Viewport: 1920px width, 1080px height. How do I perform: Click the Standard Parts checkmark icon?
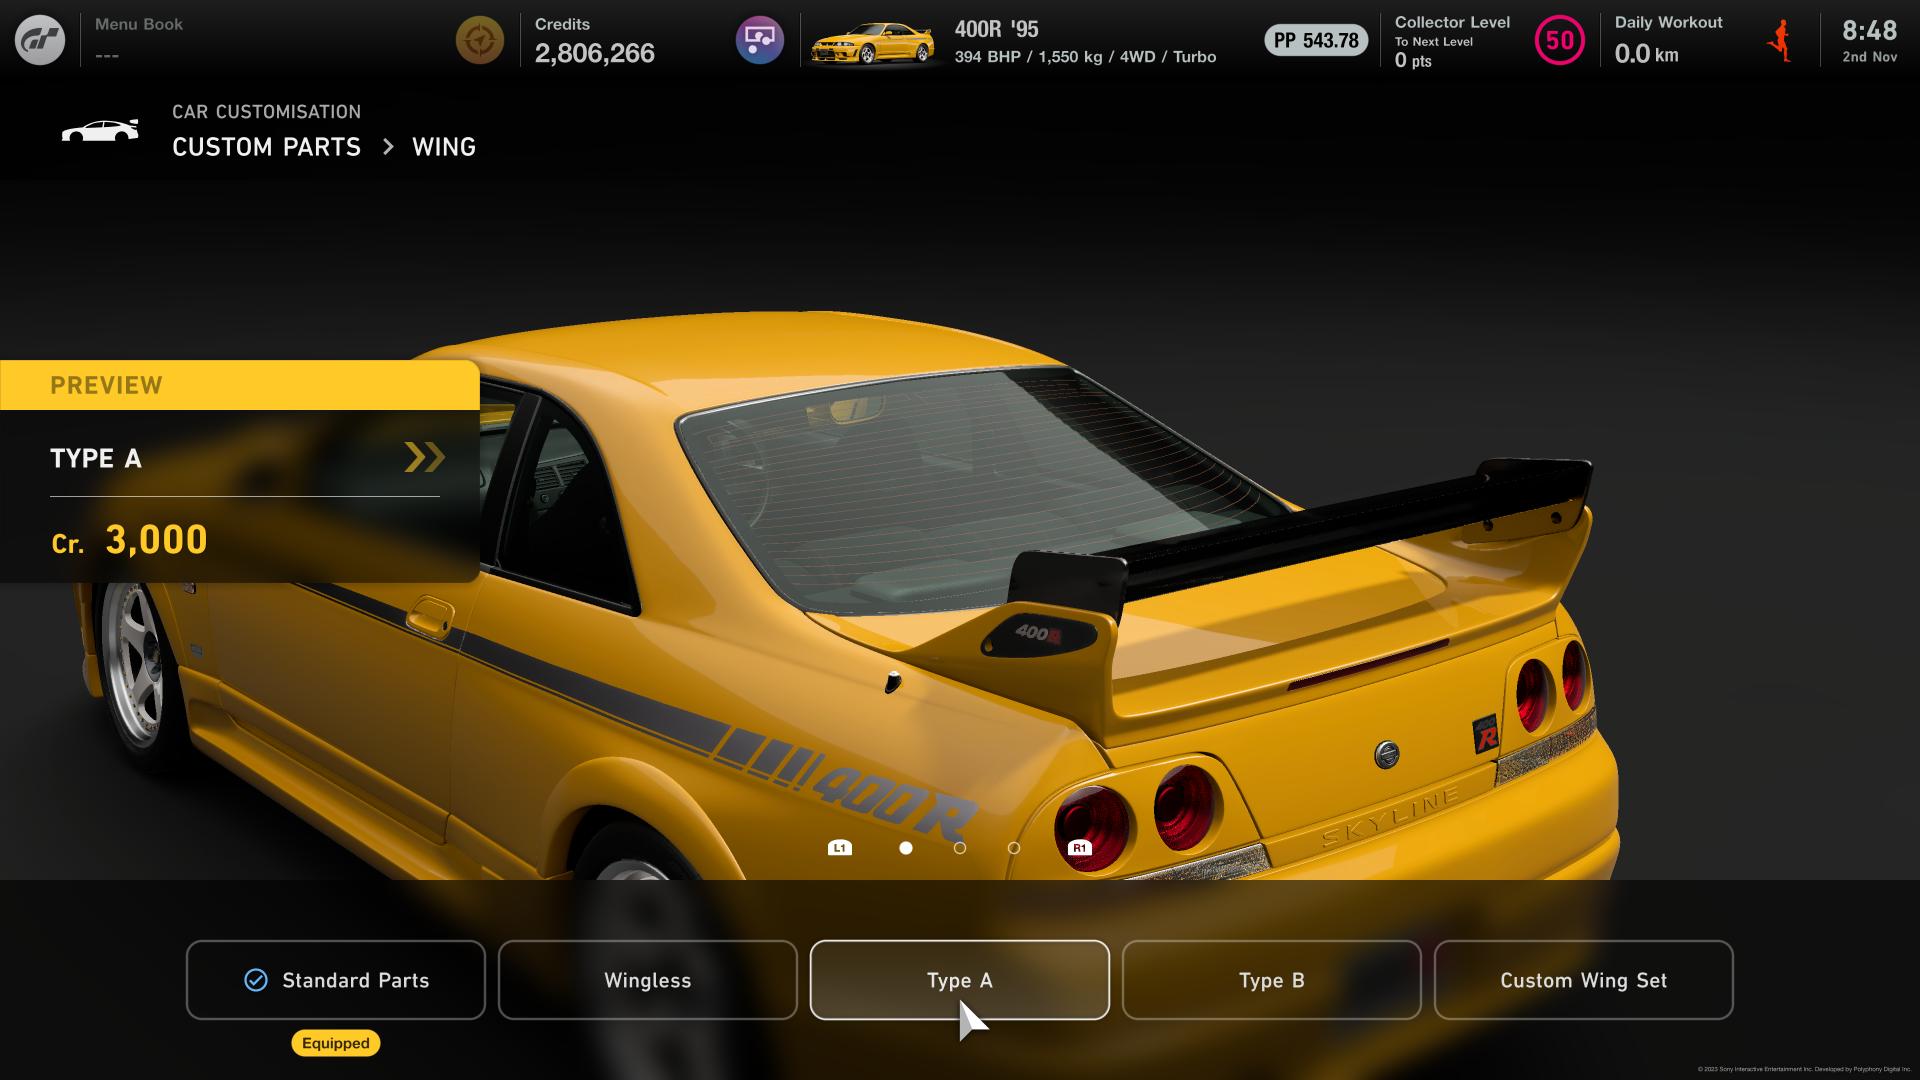click(256, 980)
